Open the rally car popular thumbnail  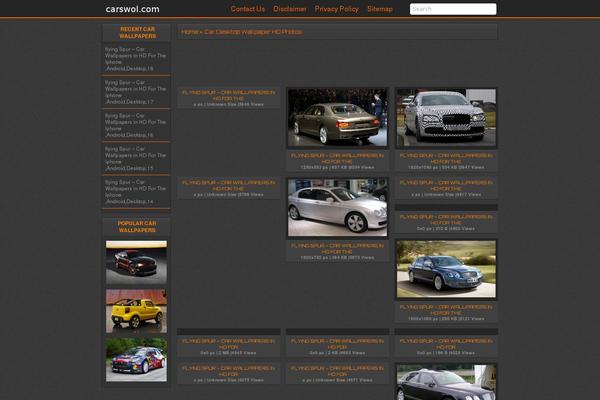click(x=136, y=359)
